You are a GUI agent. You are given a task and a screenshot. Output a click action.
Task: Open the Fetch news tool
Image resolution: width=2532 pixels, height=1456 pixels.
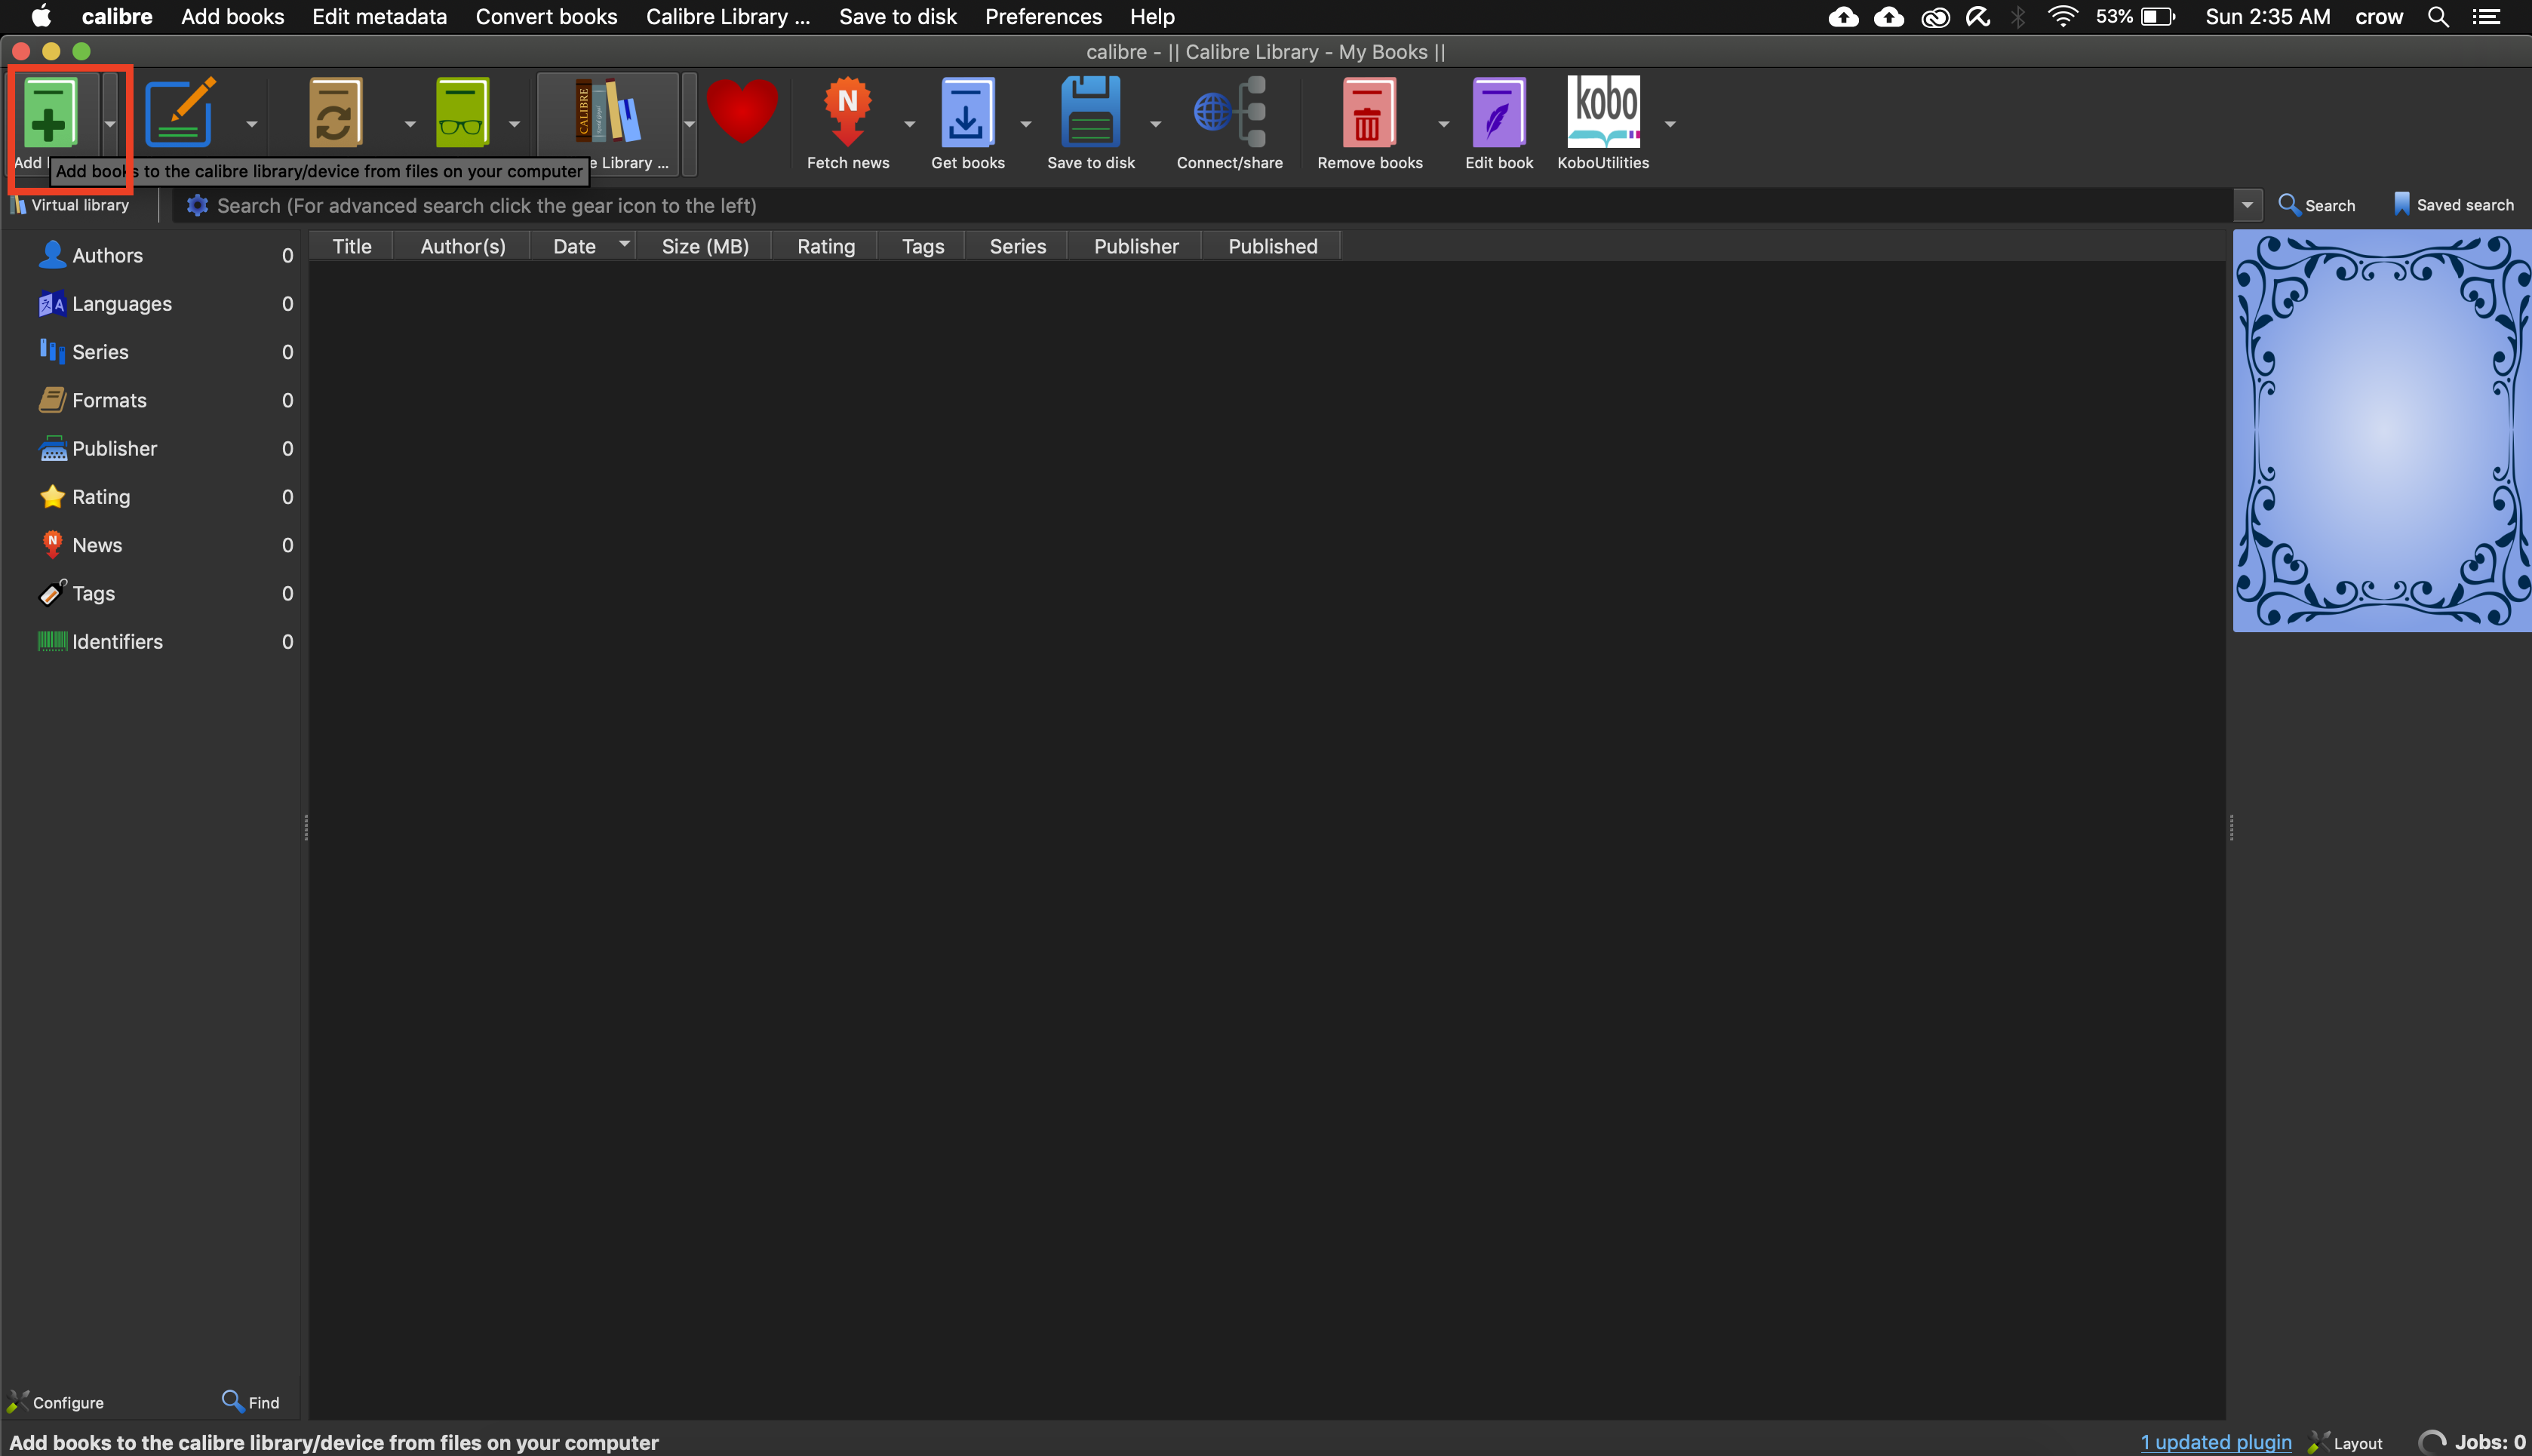click(847, 112)
